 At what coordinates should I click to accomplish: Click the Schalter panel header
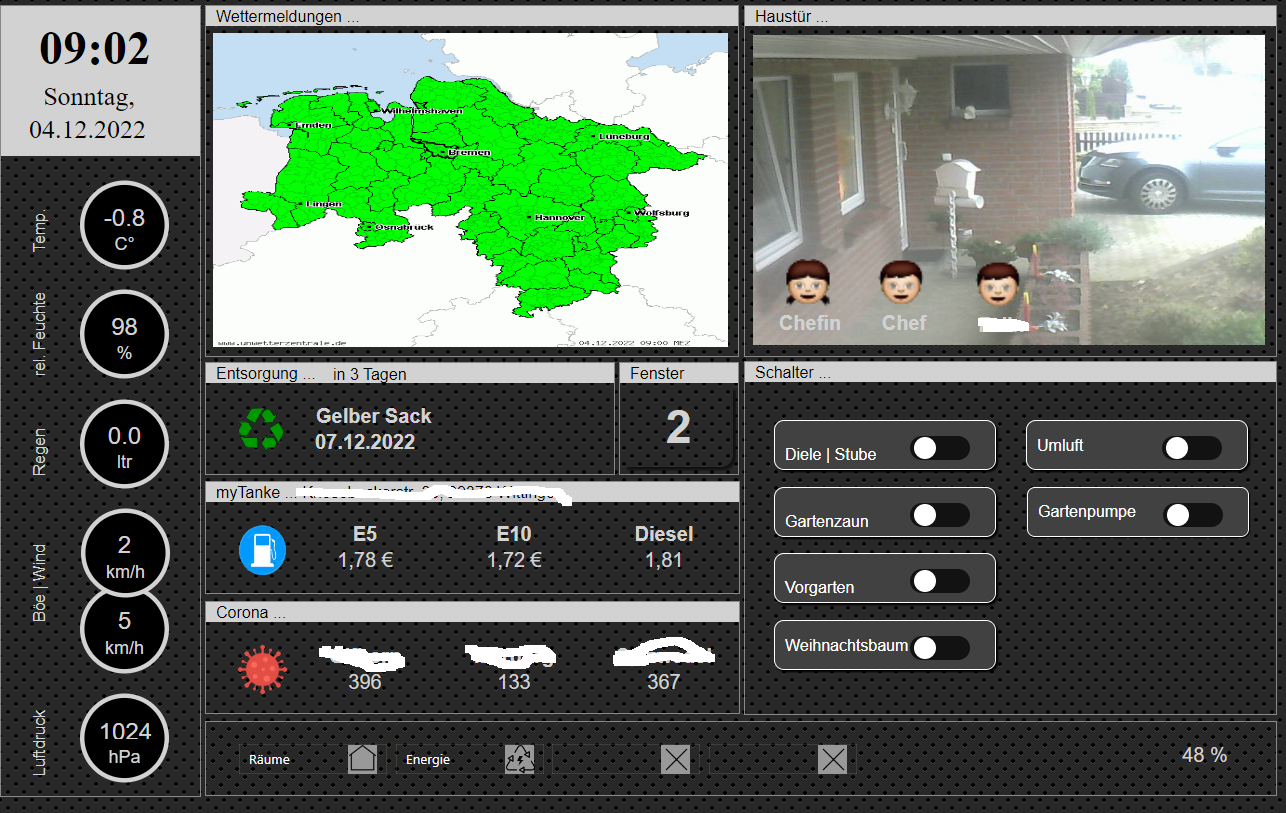coord(1010,372)
